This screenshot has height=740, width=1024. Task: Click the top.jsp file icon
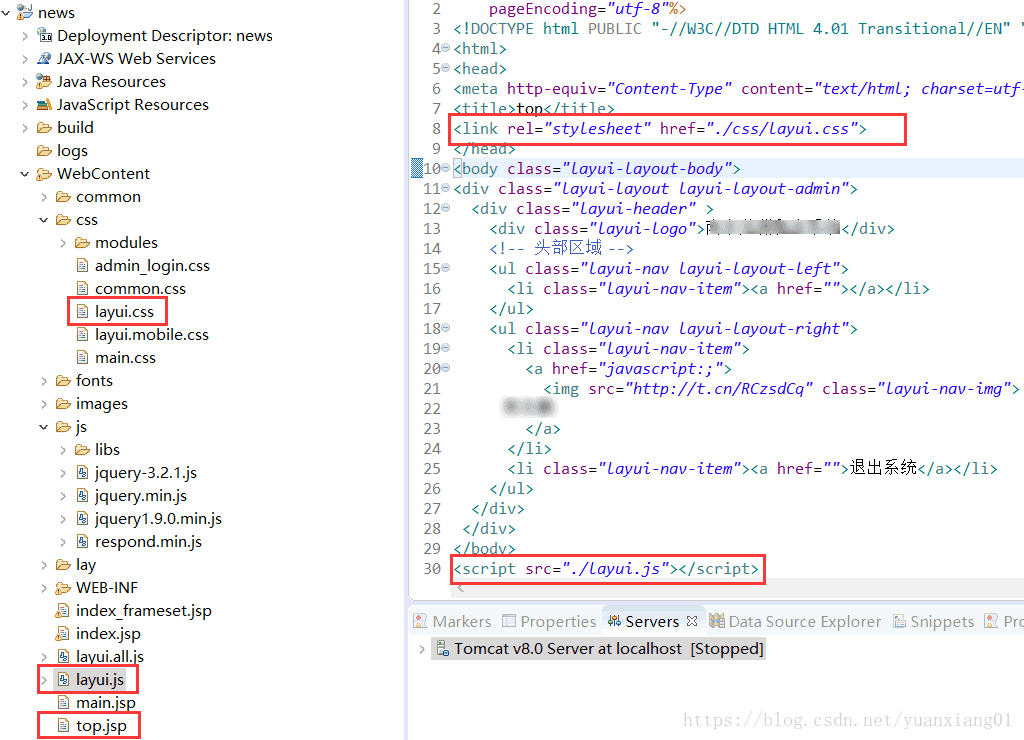63,725
